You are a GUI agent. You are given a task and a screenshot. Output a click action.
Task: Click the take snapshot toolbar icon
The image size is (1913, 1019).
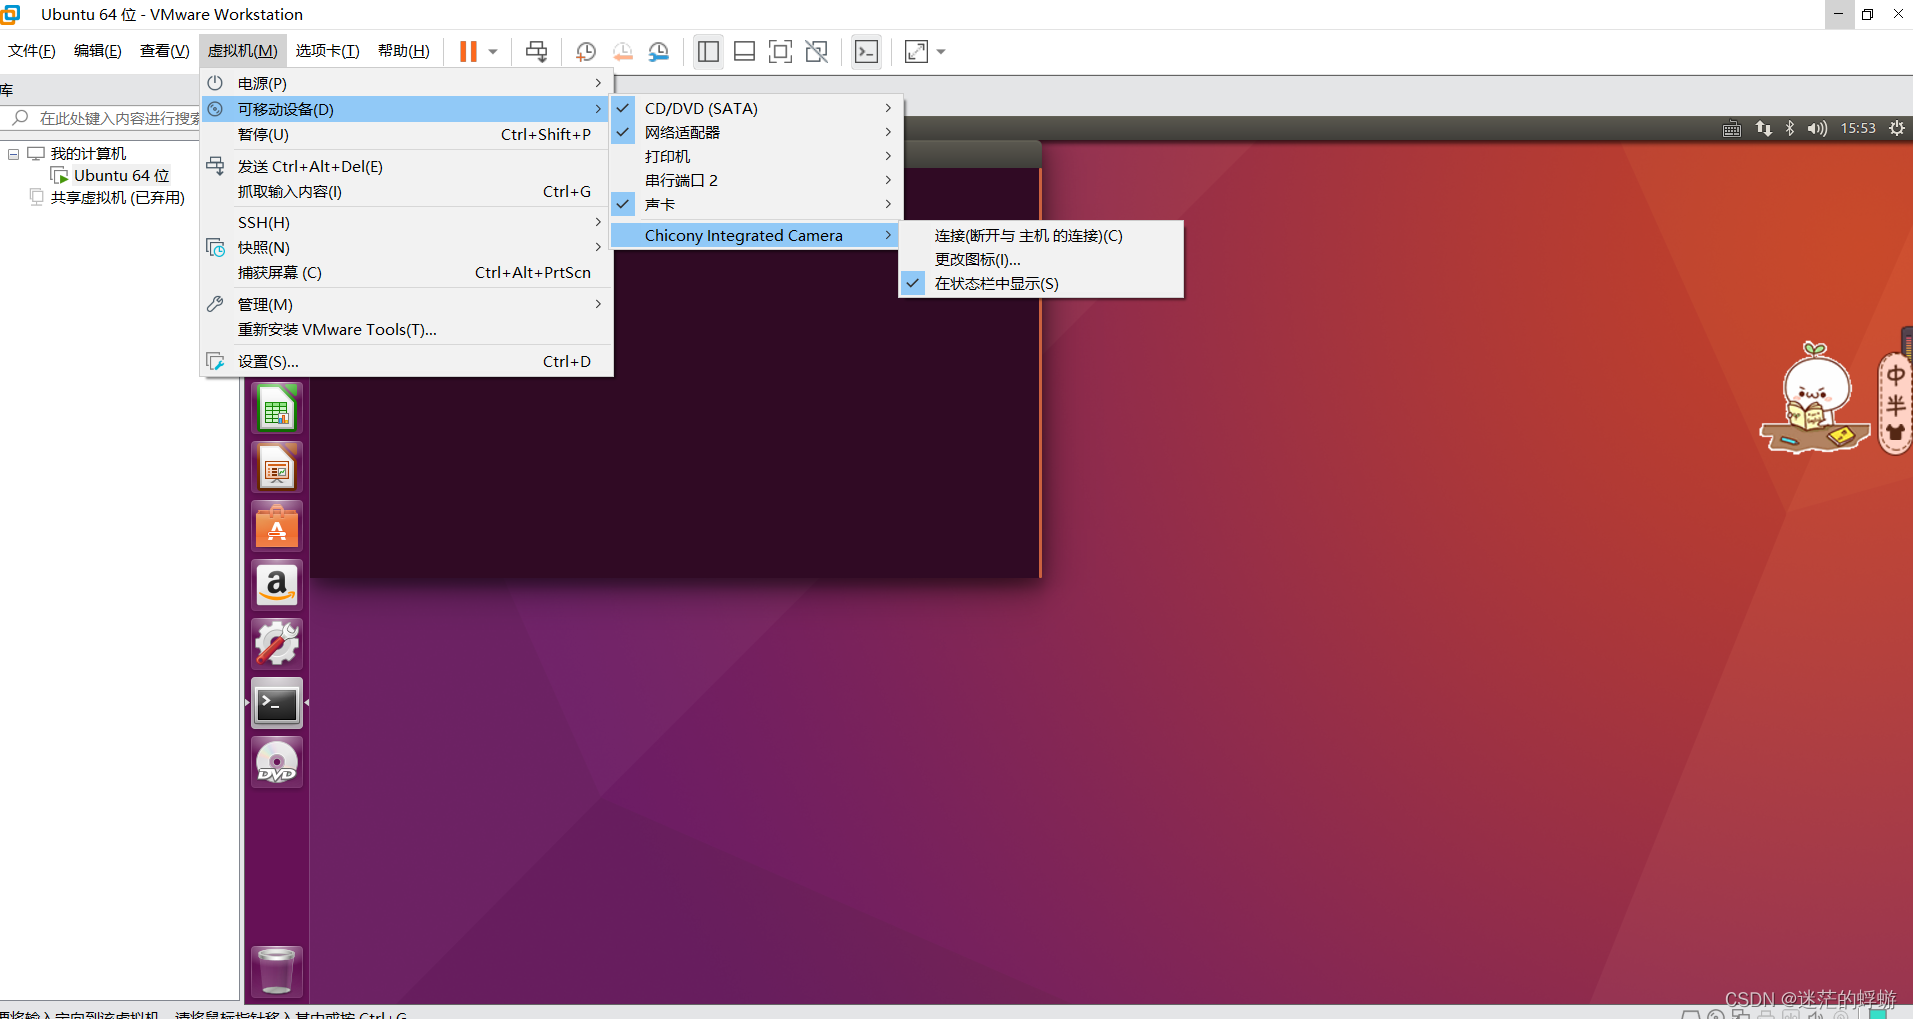(x=586, y=51)
